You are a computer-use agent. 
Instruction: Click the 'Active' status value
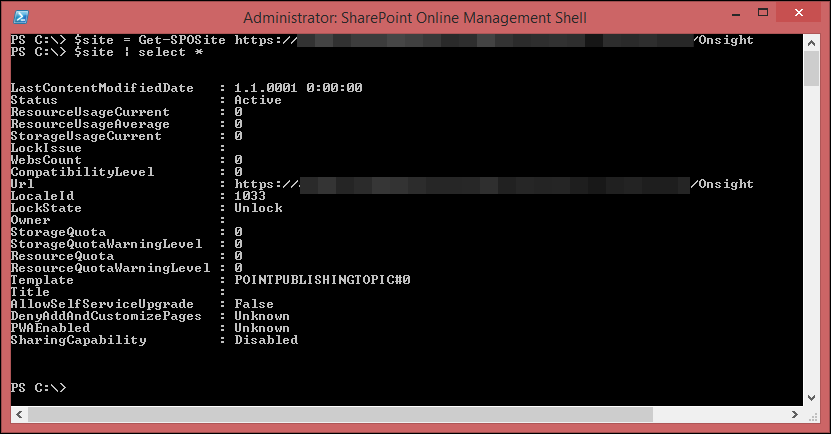[258, 100]
